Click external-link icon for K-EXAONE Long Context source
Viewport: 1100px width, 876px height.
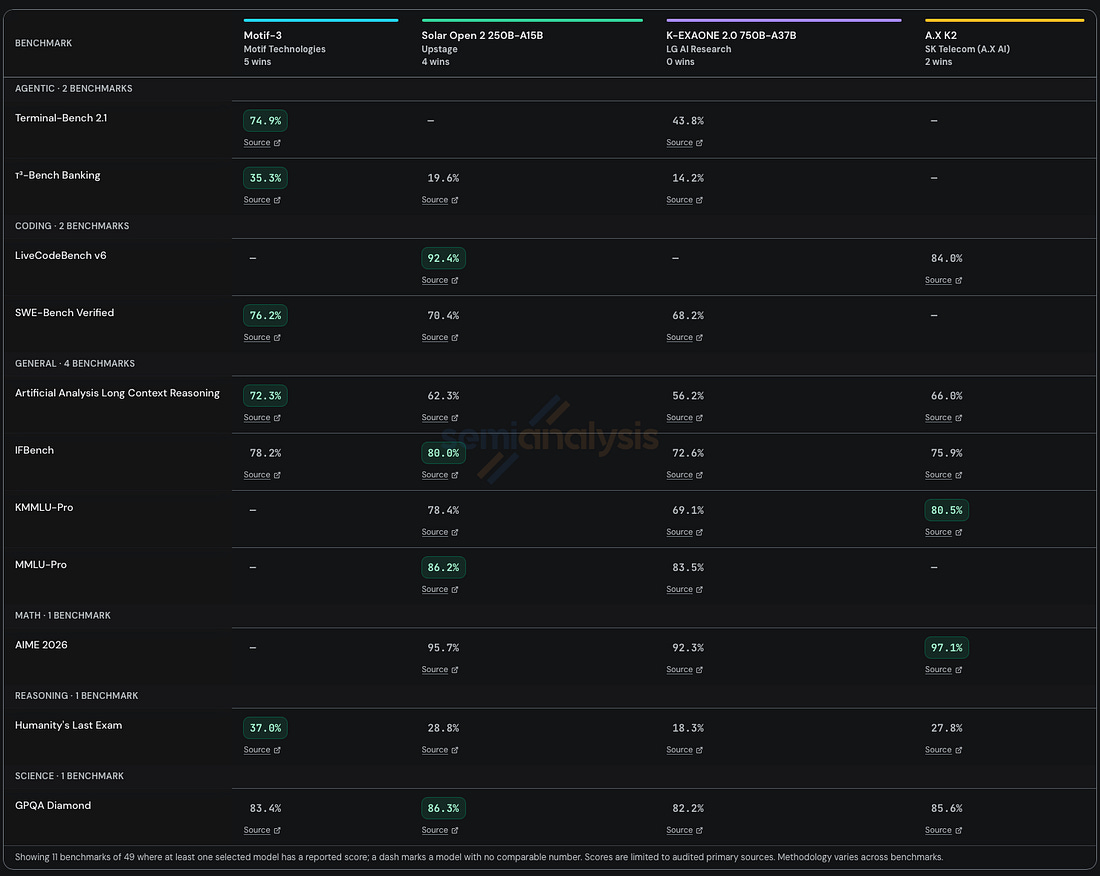tap(699, 418)
